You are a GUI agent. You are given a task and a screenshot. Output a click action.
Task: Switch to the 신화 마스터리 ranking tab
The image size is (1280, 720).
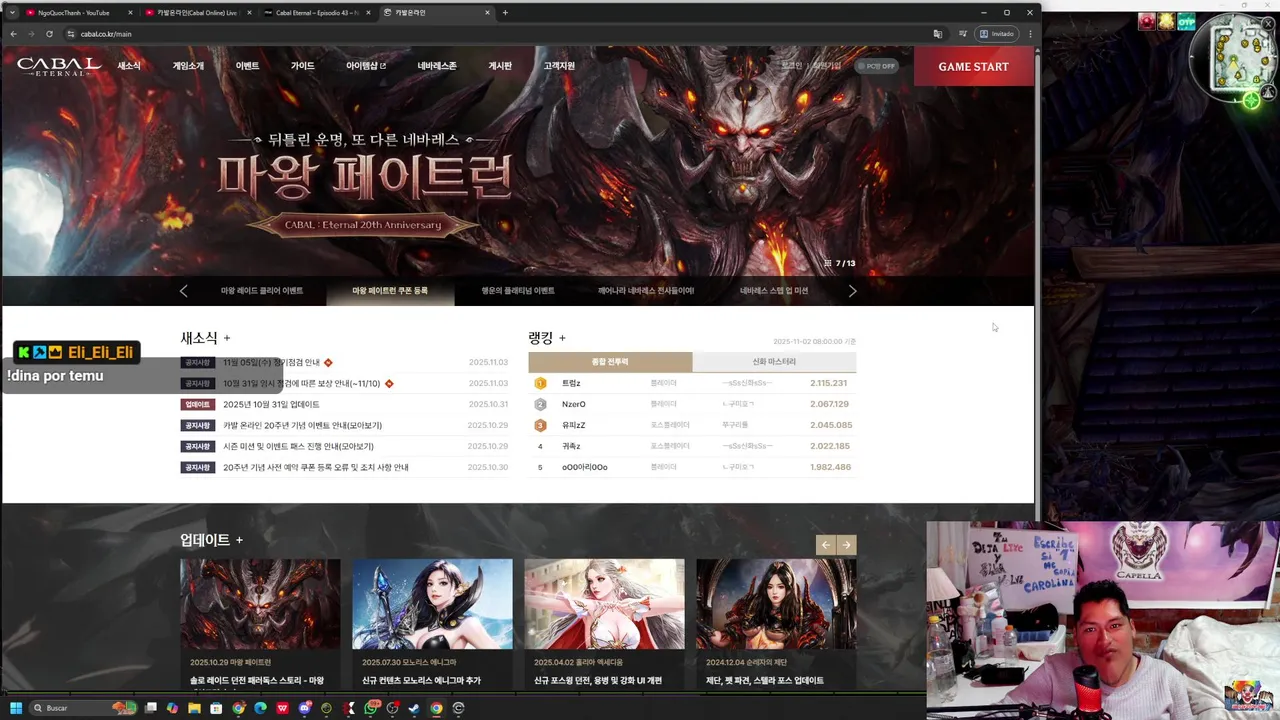[x=774, y=361]
